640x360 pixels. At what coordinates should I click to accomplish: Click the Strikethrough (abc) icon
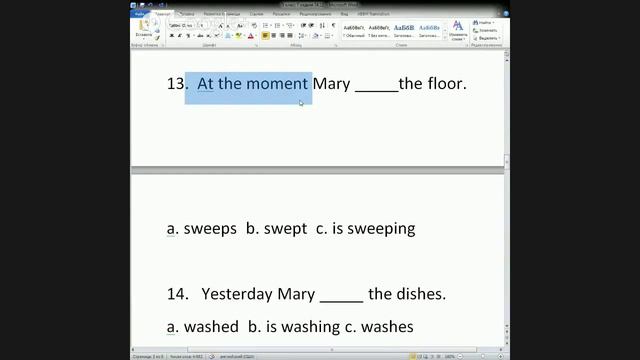tap(200, 36)
